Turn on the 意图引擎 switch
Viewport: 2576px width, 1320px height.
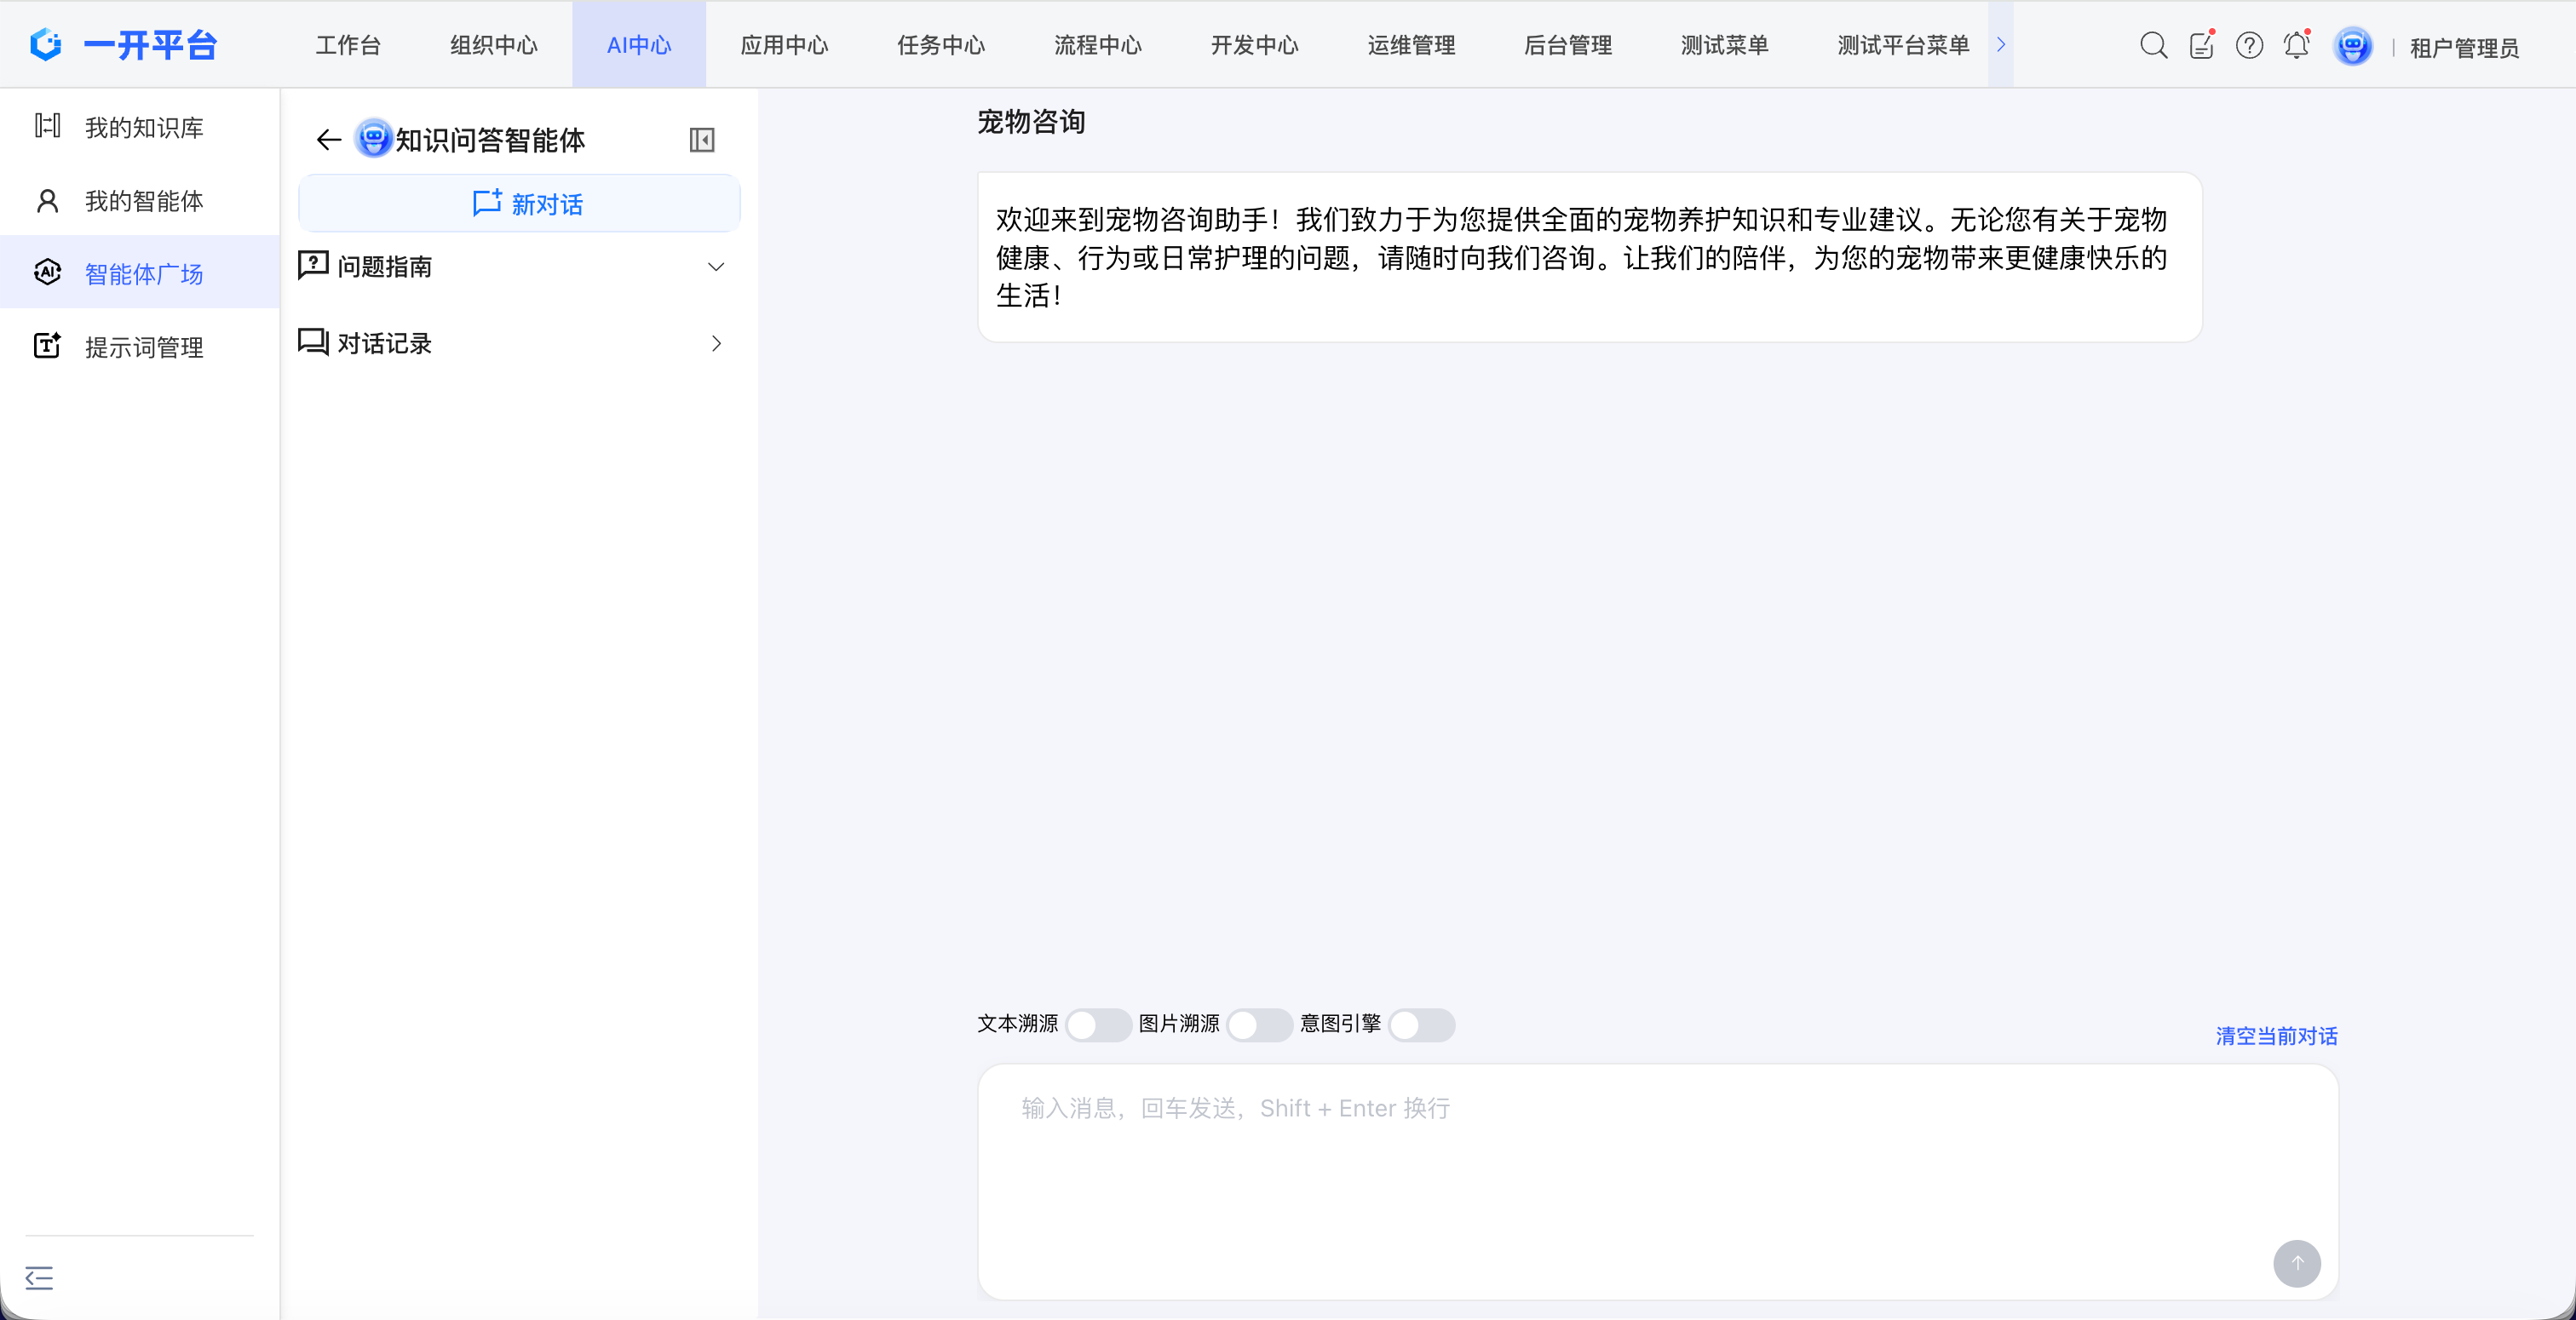tap(1420, 1024)
